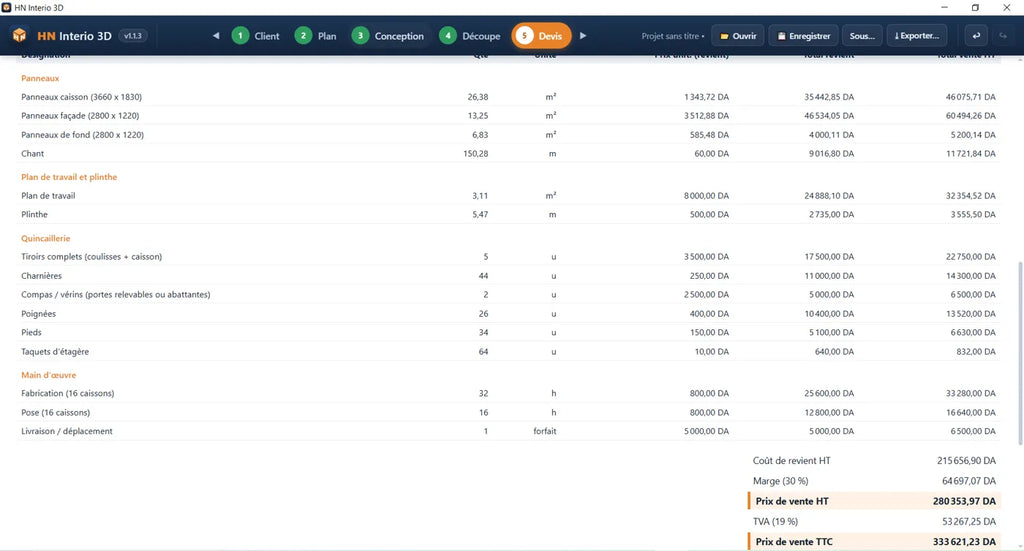Viewport: 1024px width, 551px height.
Task: Click the undo arrow button
Action: pos(976,36)
